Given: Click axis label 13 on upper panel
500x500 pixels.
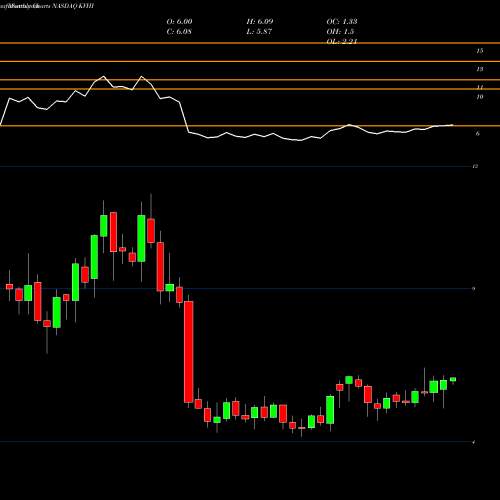Looking at the screenshot, I should click(480, 69).
